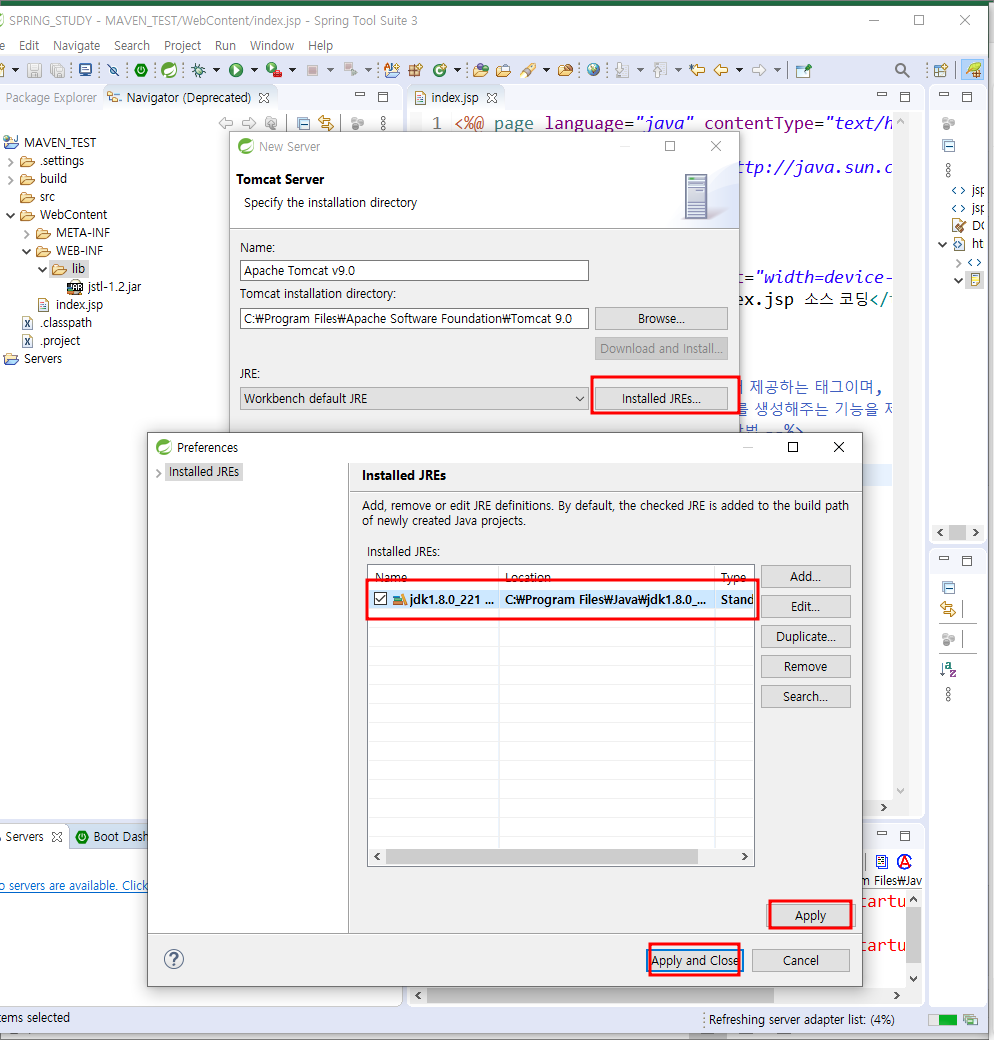Image resolution: width=994 pixels, height=1040 pixels.
Task: Click the Open Web Browser globe icon
Action: (x=593, y=70)
